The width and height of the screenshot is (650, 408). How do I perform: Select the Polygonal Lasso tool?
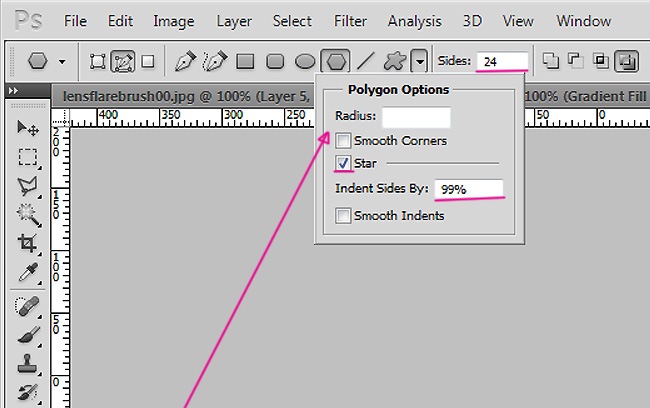pyautogui.click(x=28, y=186)
